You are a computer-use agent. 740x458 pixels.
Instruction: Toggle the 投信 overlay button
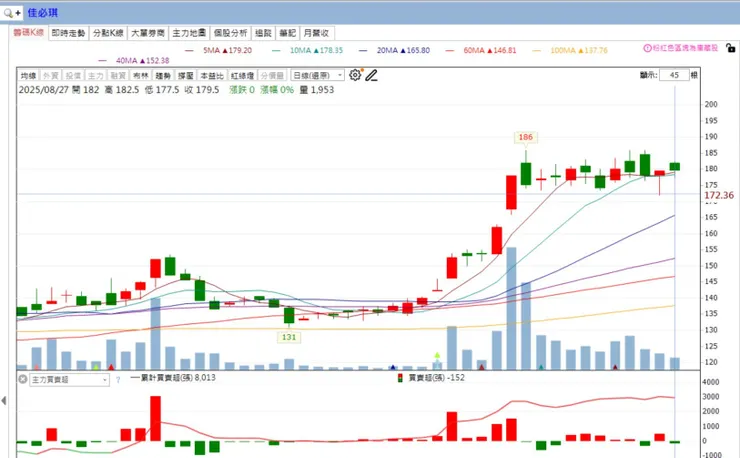click(73, 76)
